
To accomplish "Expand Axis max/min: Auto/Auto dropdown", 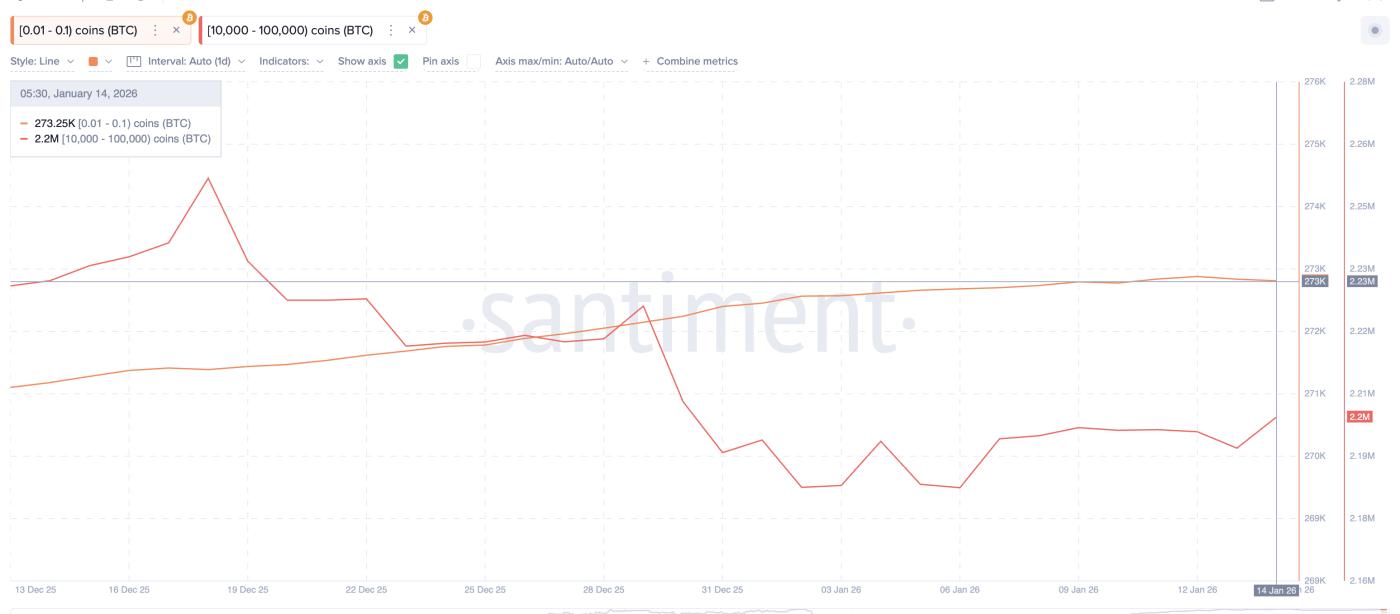I will tap(561, 61).
